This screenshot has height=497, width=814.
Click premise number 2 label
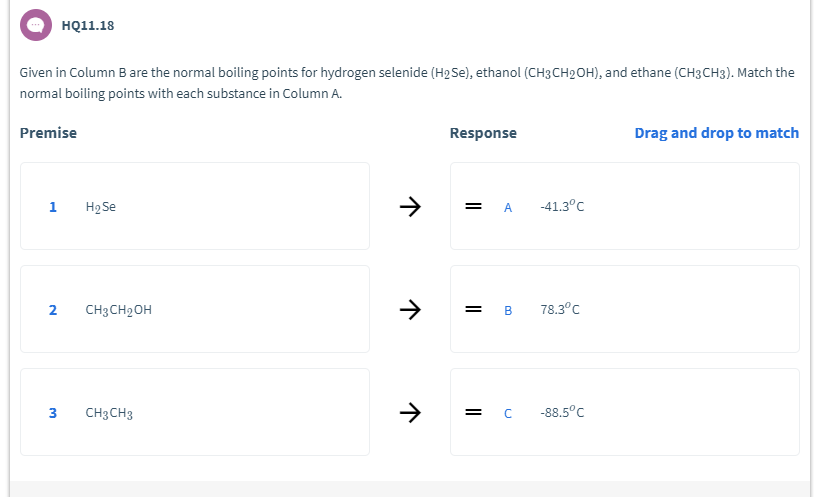(x=52, y=310)
